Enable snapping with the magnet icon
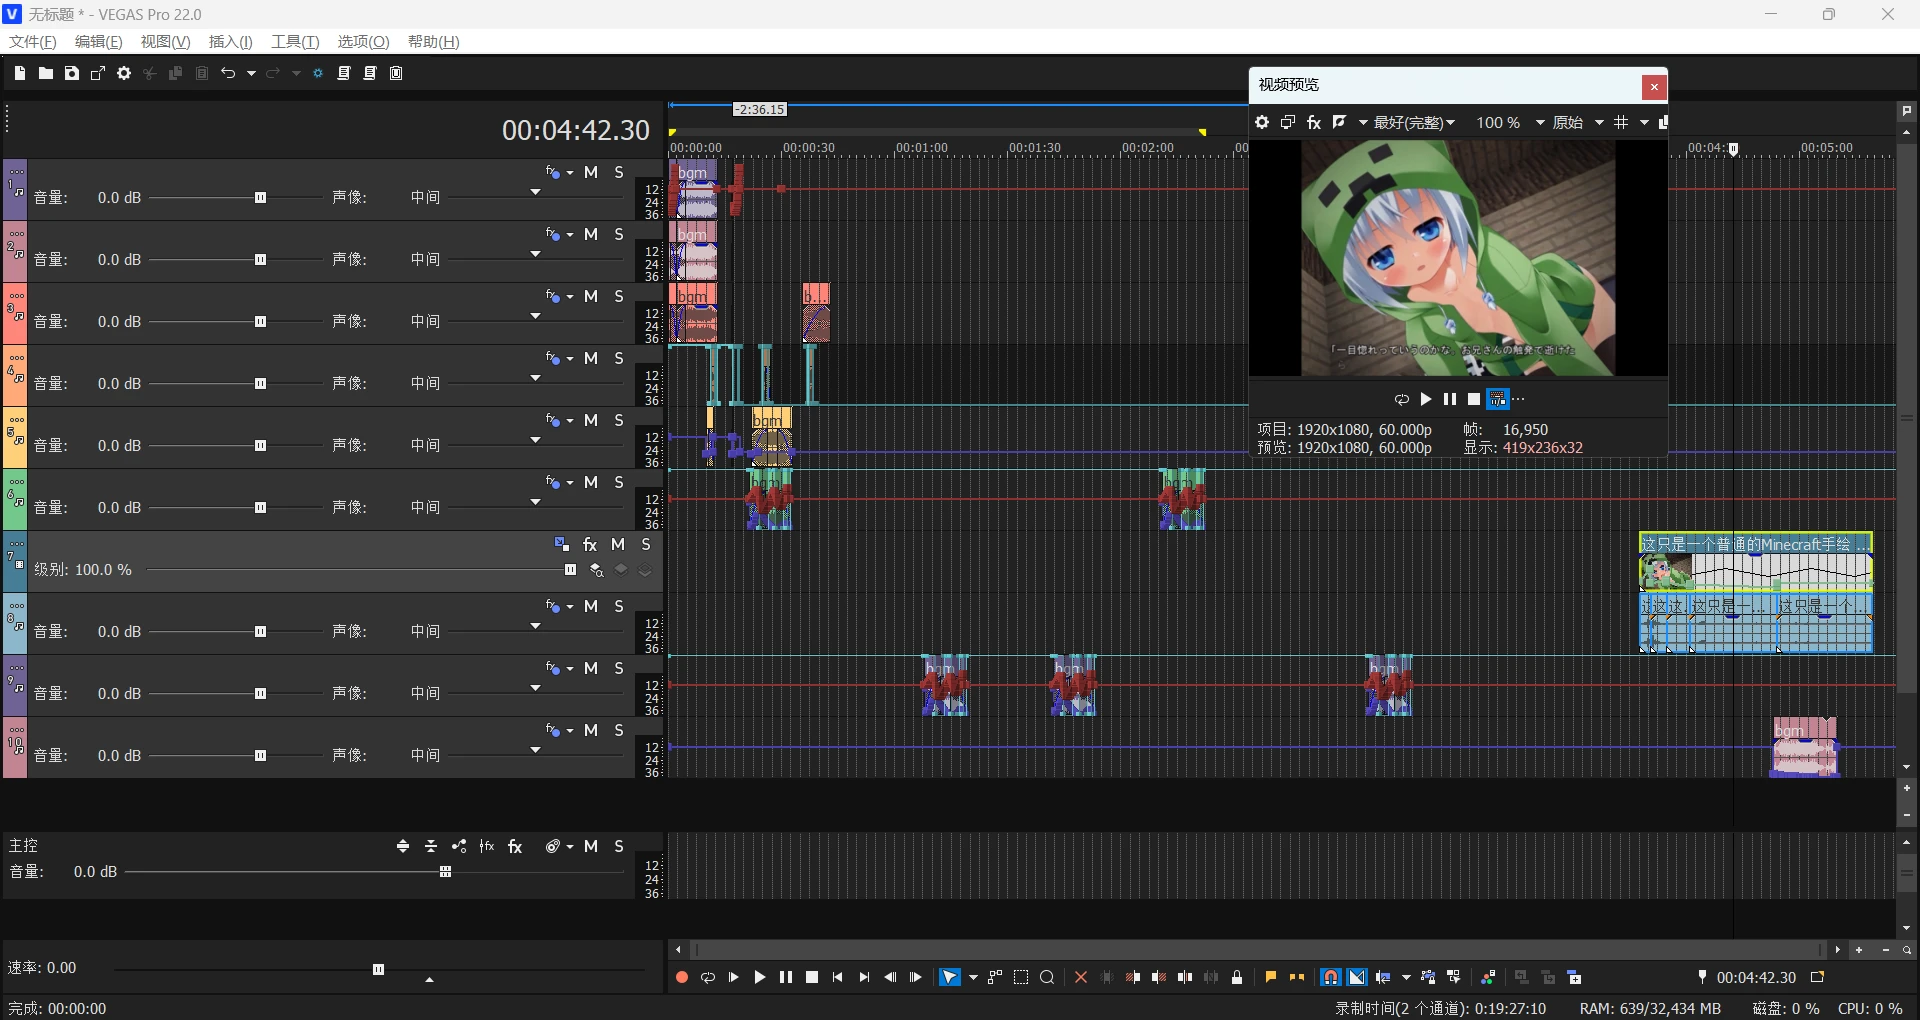1920x1020 pixels. point(1330,977)
